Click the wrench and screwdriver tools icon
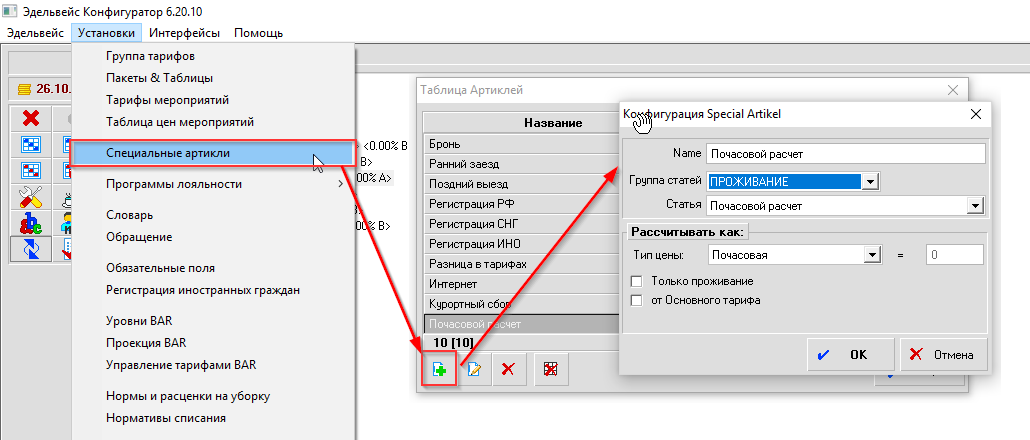The image size is (1030, 440). (30, 196)
